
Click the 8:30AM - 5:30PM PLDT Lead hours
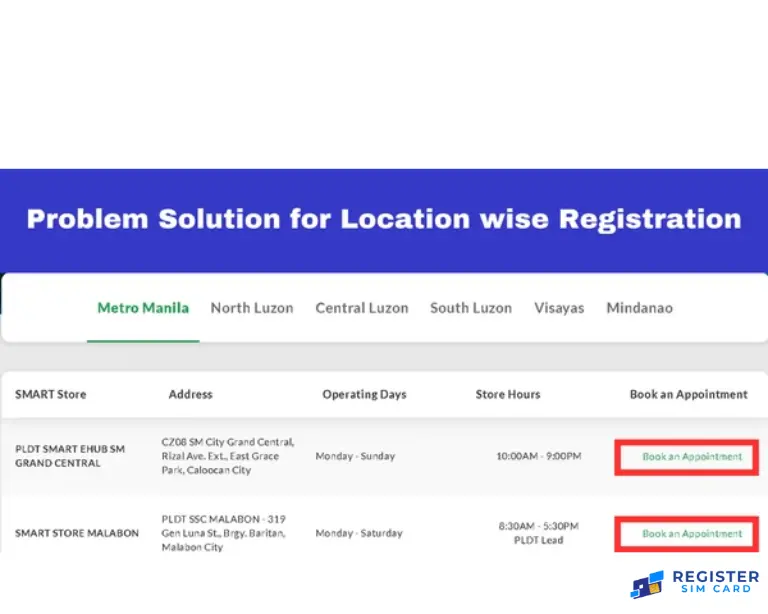(539, 533)
